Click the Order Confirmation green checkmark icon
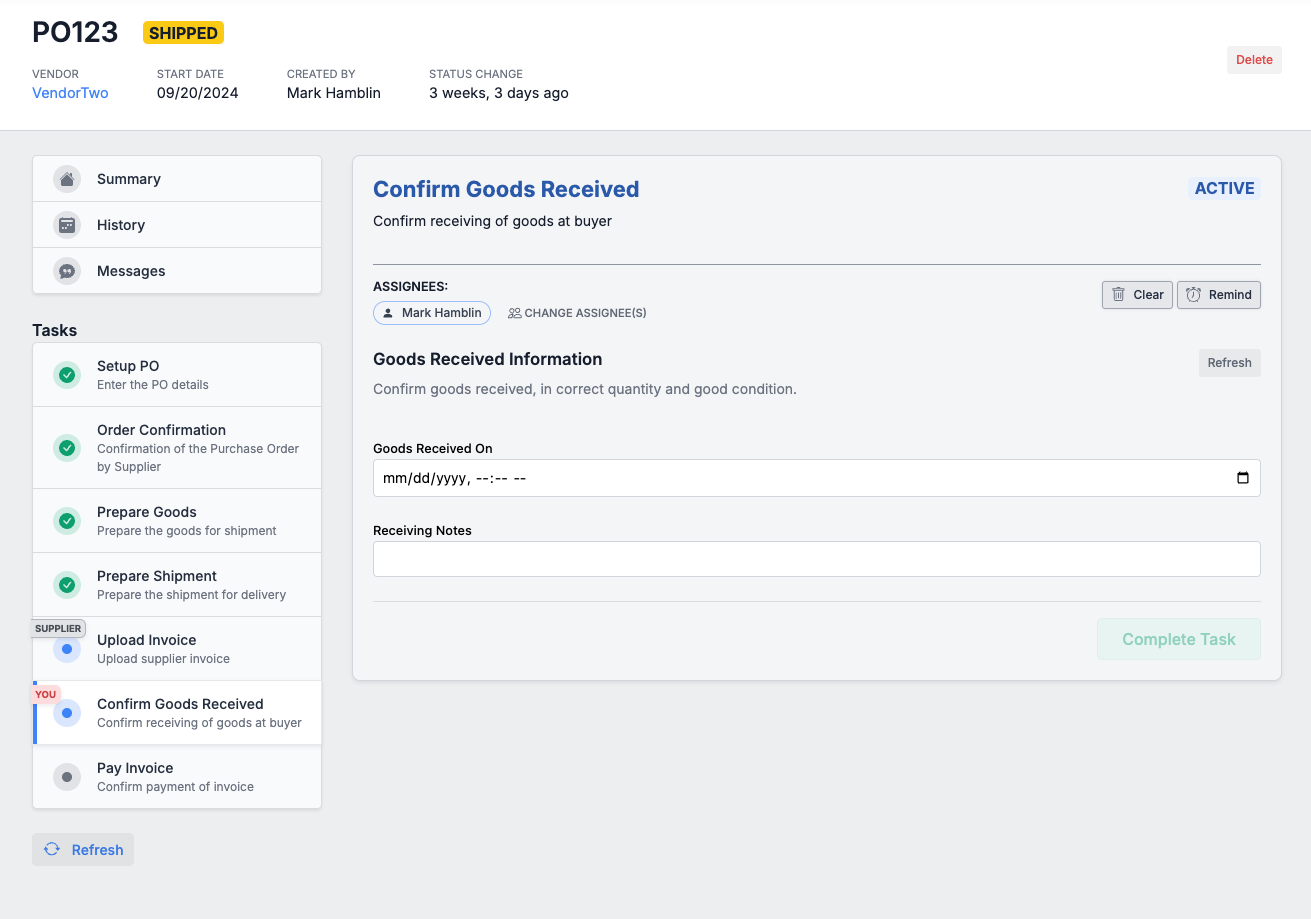 67,448
